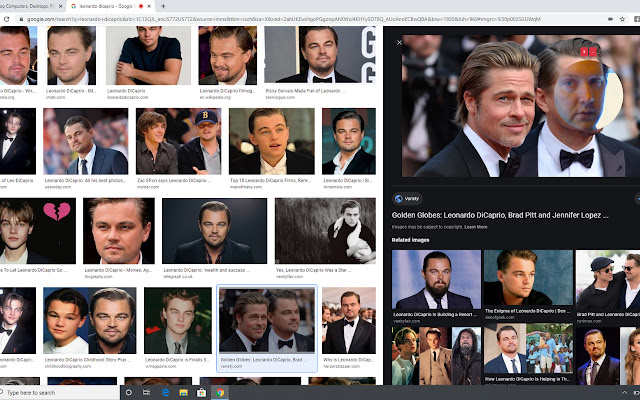The width and height of the screenshot is (640, 400).
Task: Select the highlighted 'Golden Globes' variety.com thumbnail
Action: click(267, 320)
